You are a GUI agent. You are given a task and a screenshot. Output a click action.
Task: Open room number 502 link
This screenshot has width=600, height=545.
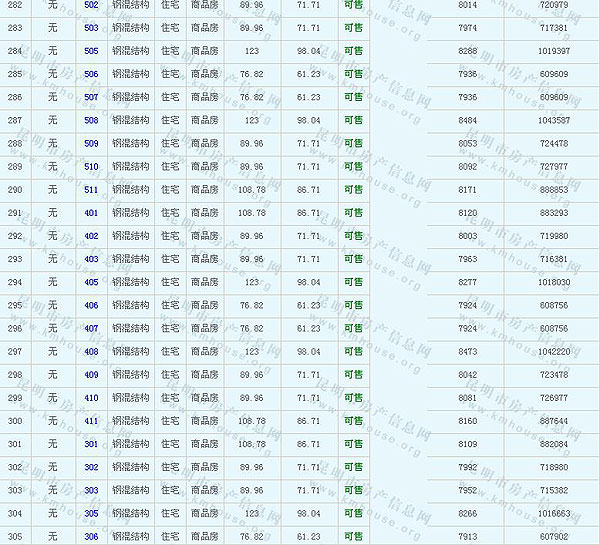click(x=91, y=5)
